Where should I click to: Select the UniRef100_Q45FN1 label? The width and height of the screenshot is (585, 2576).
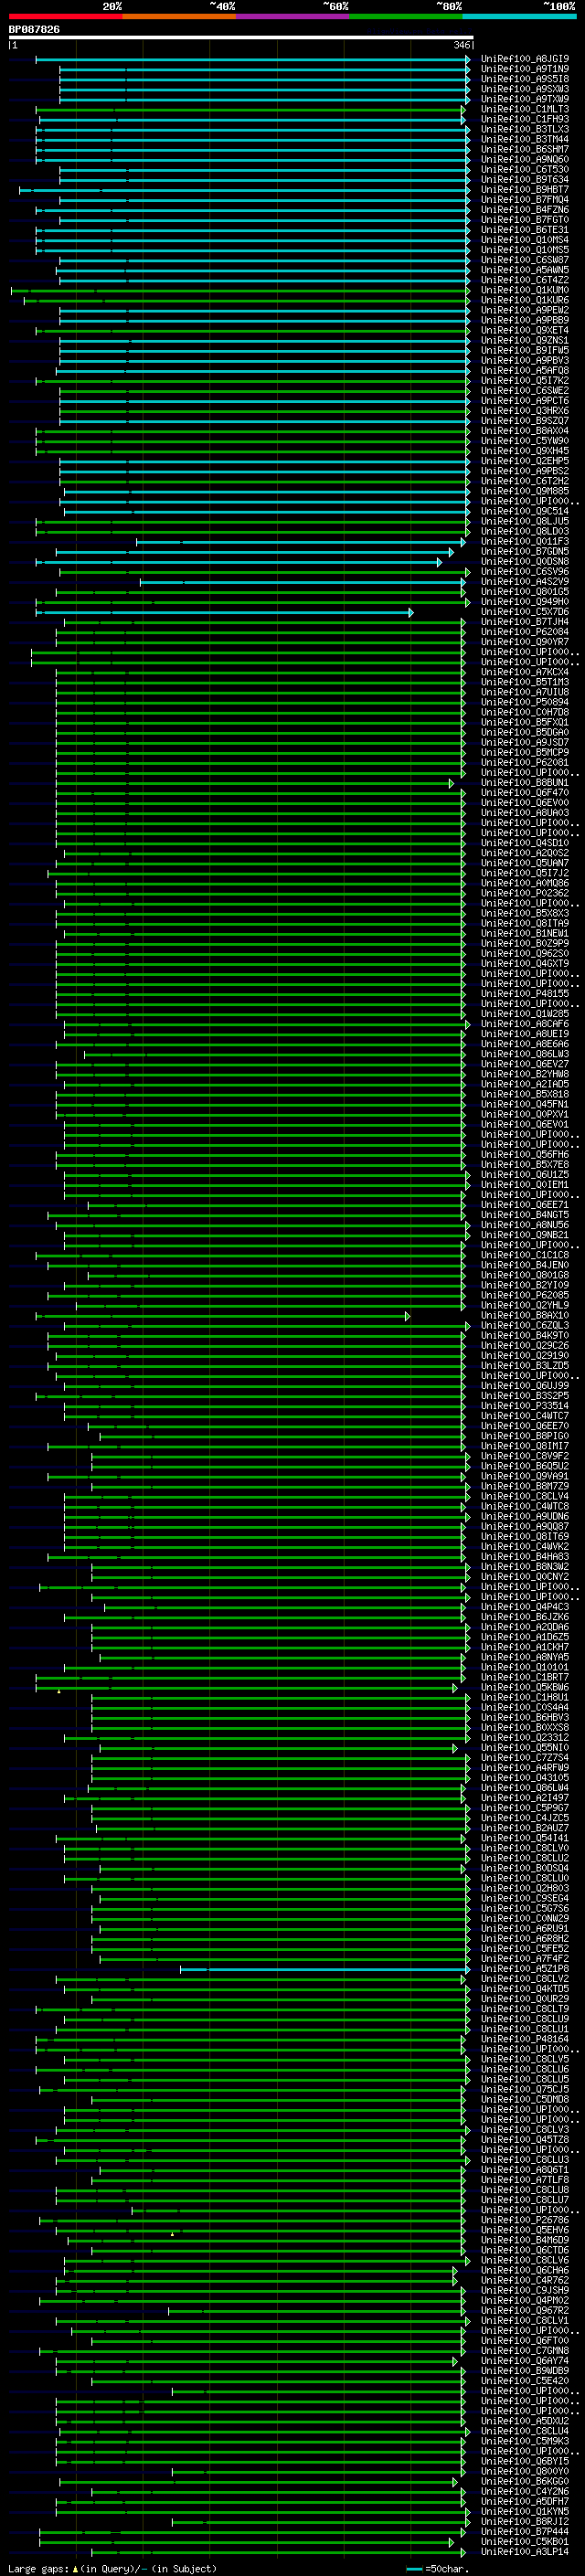tap(525, 1104)
